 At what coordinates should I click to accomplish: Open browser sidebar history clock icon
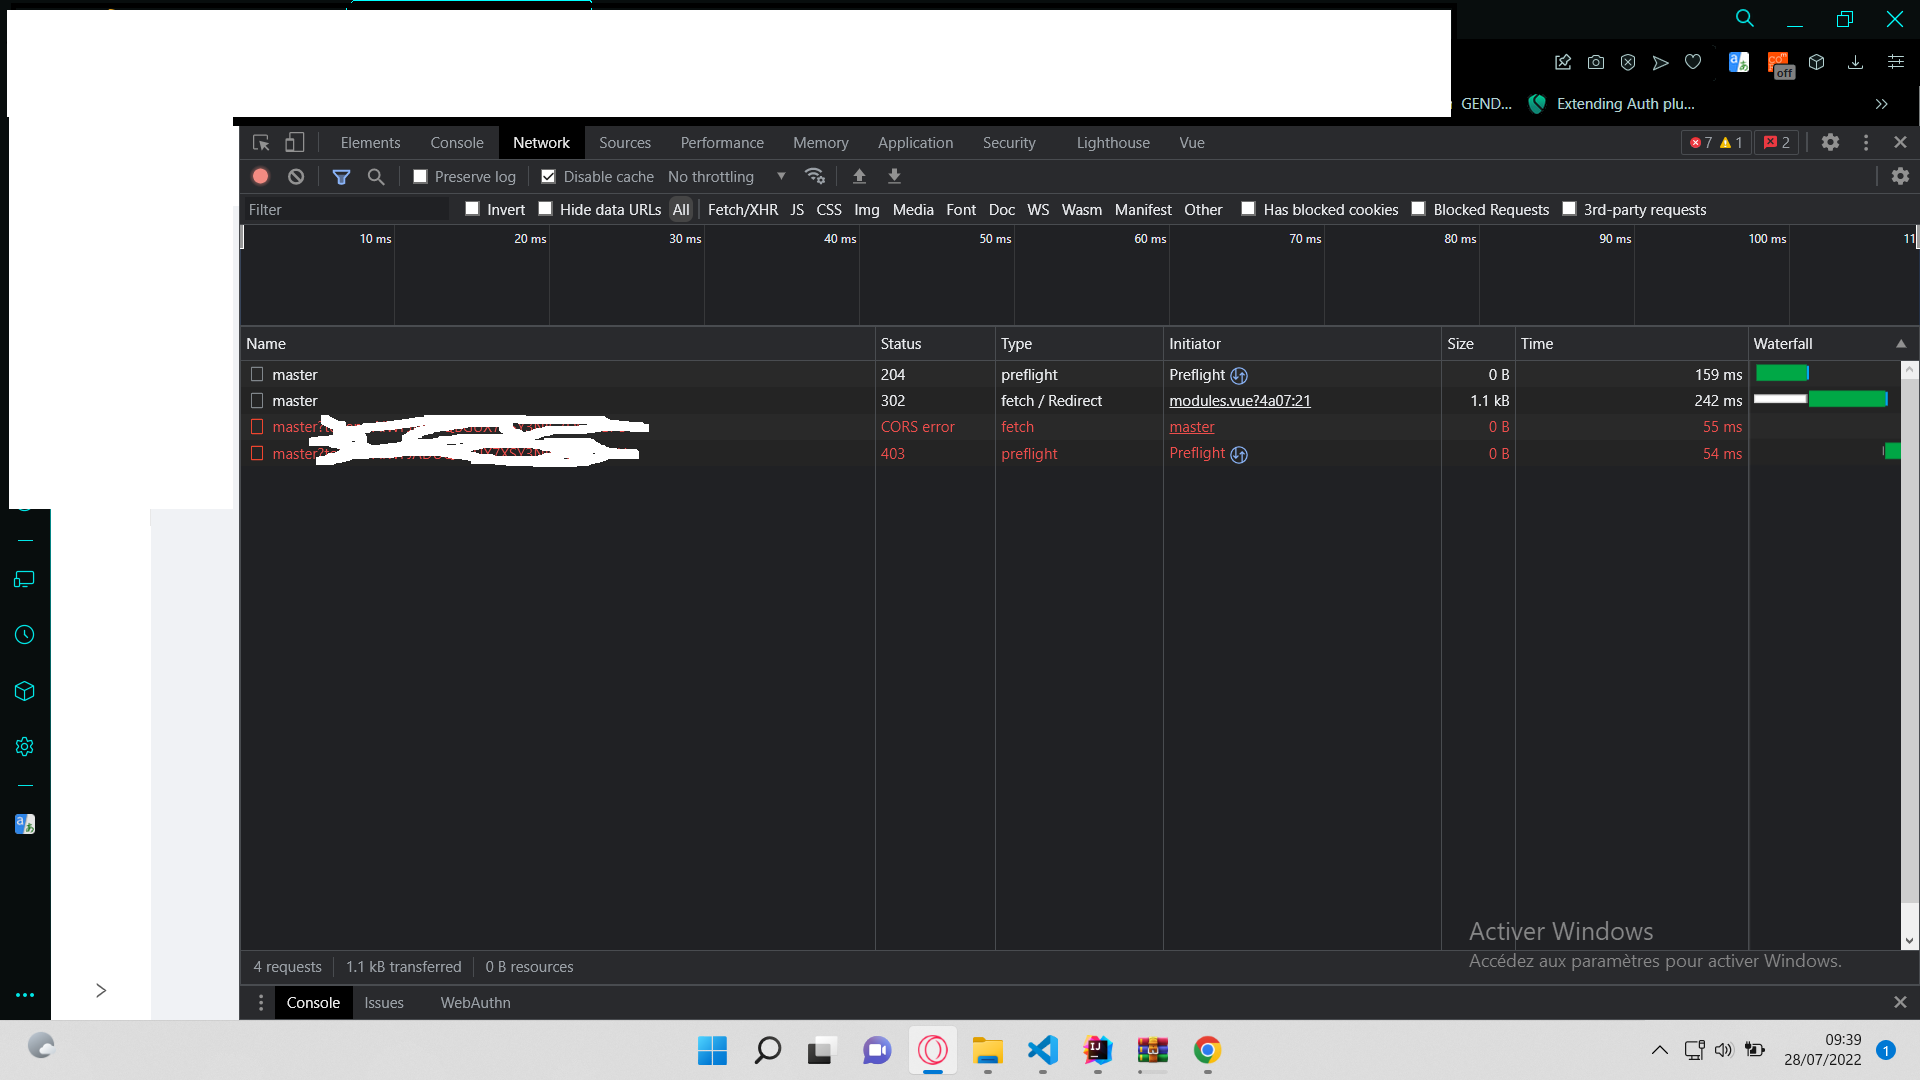(25, 635)
